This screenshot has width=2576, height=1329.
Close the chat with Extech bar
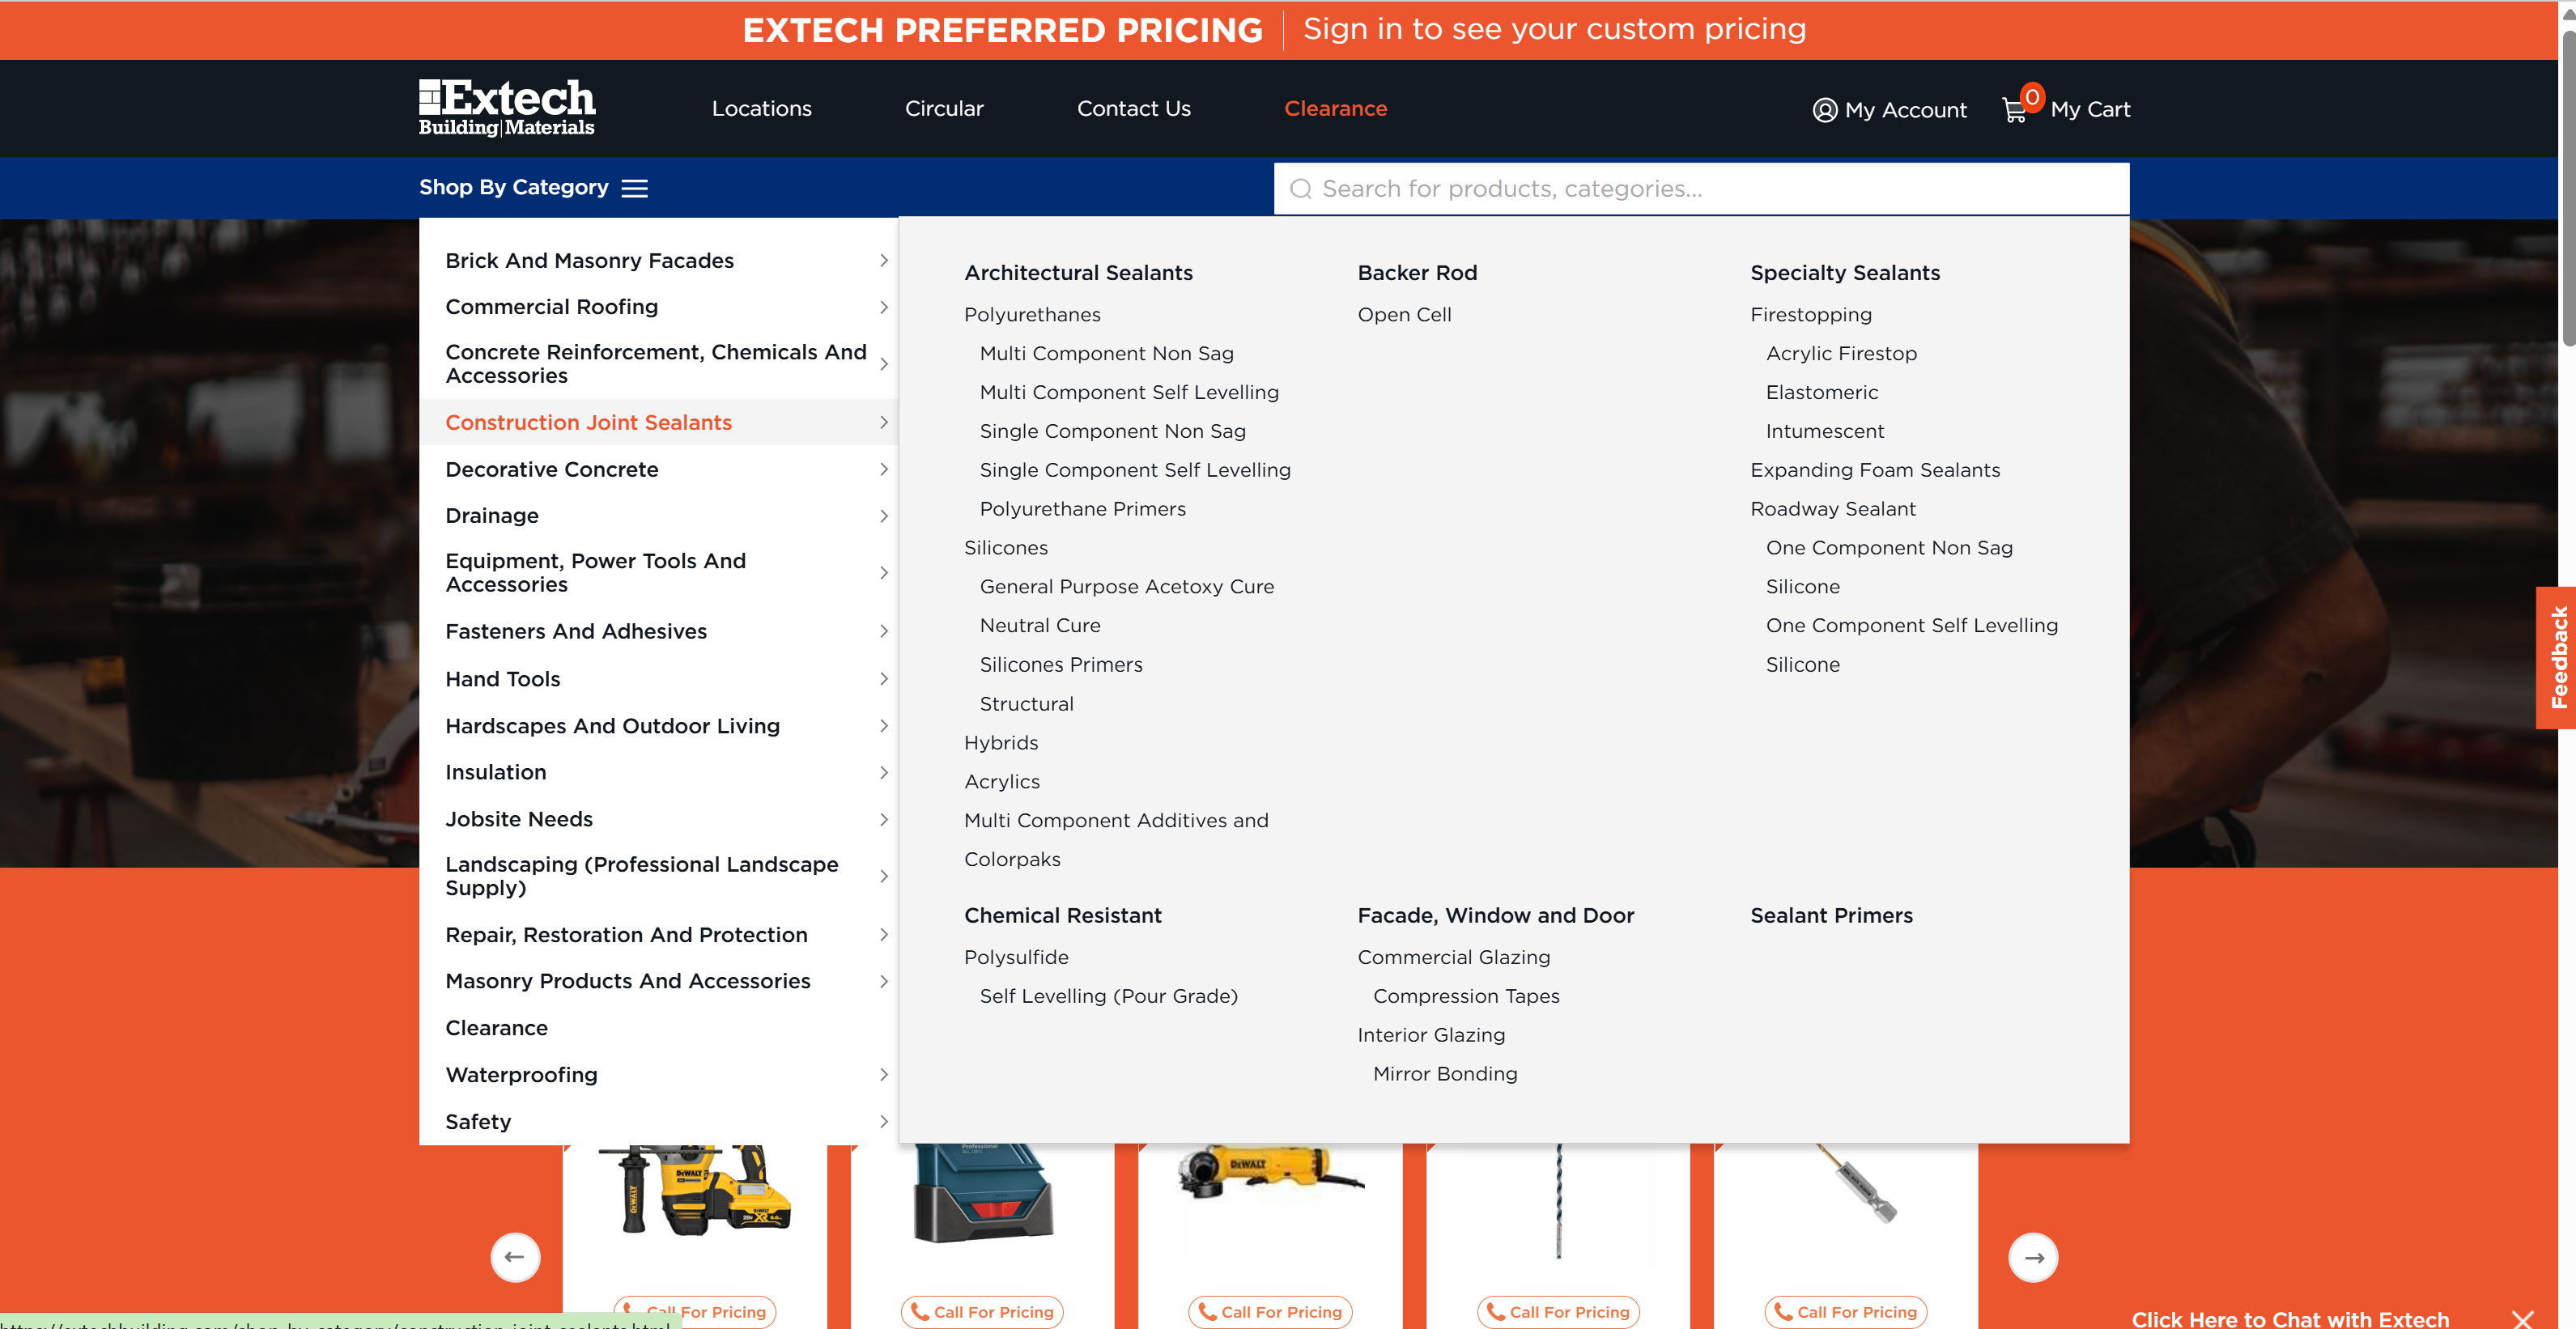2522,1319
